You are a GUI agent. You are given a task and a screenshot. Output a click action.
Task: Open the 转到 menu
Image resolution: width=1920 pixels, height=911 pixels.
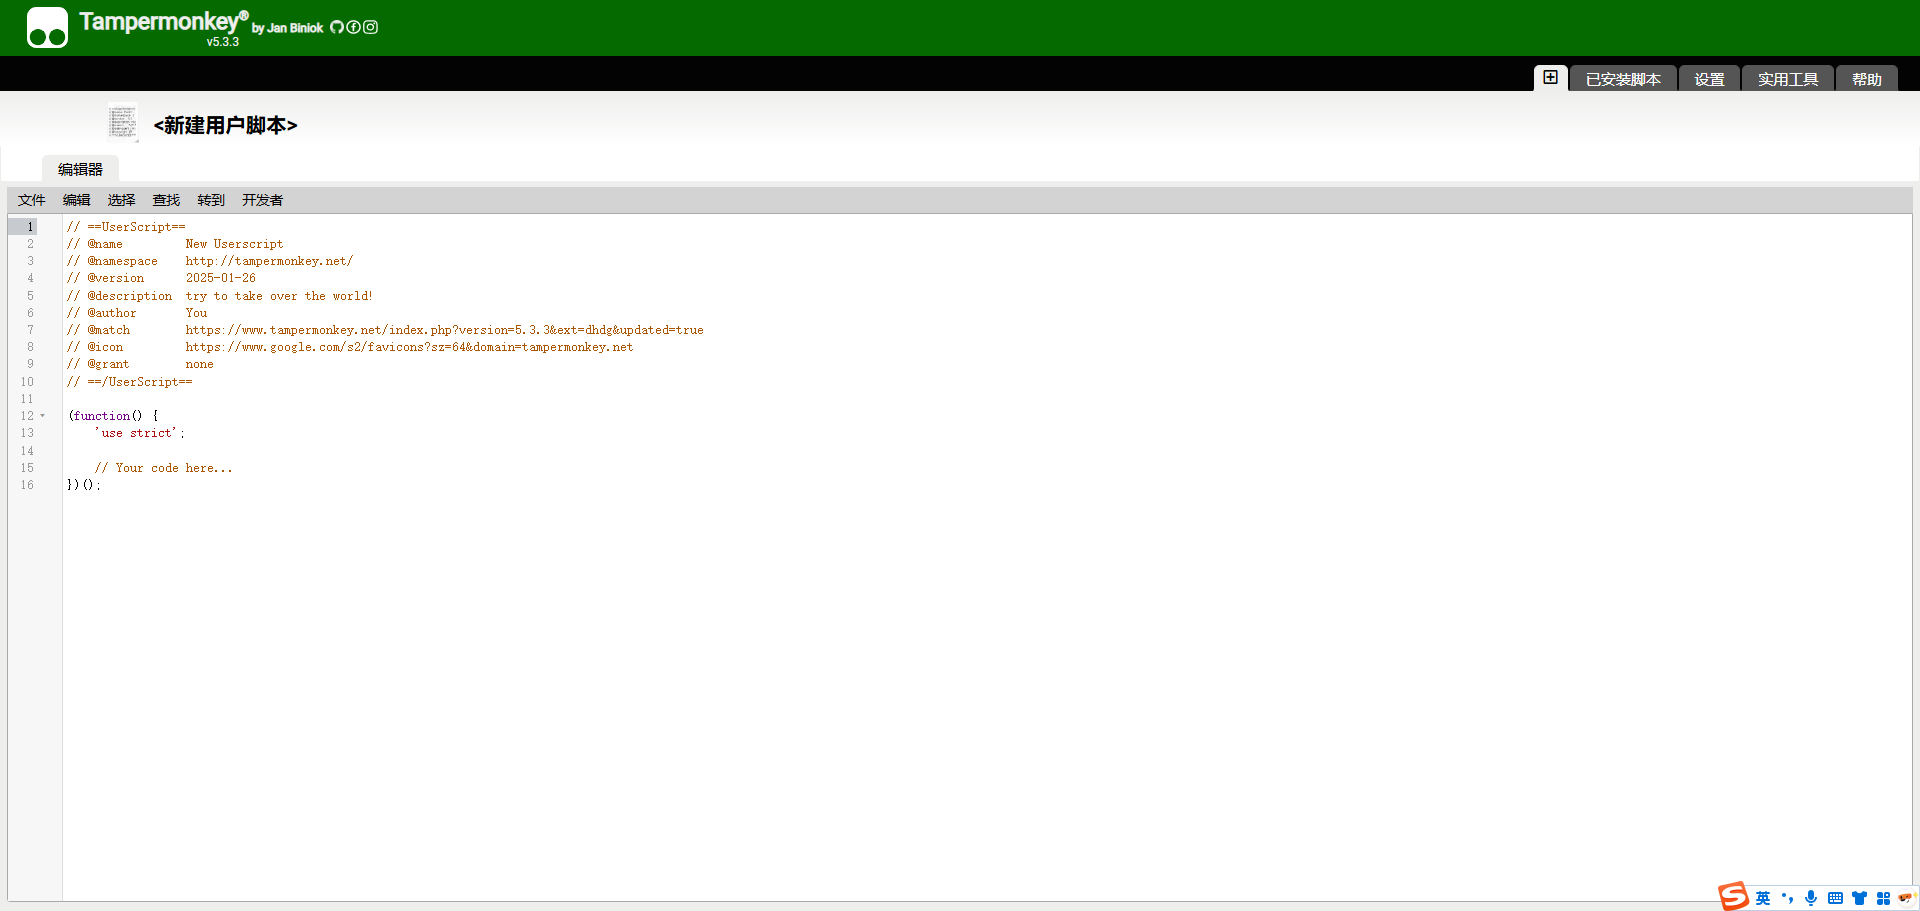click(211, 200)
